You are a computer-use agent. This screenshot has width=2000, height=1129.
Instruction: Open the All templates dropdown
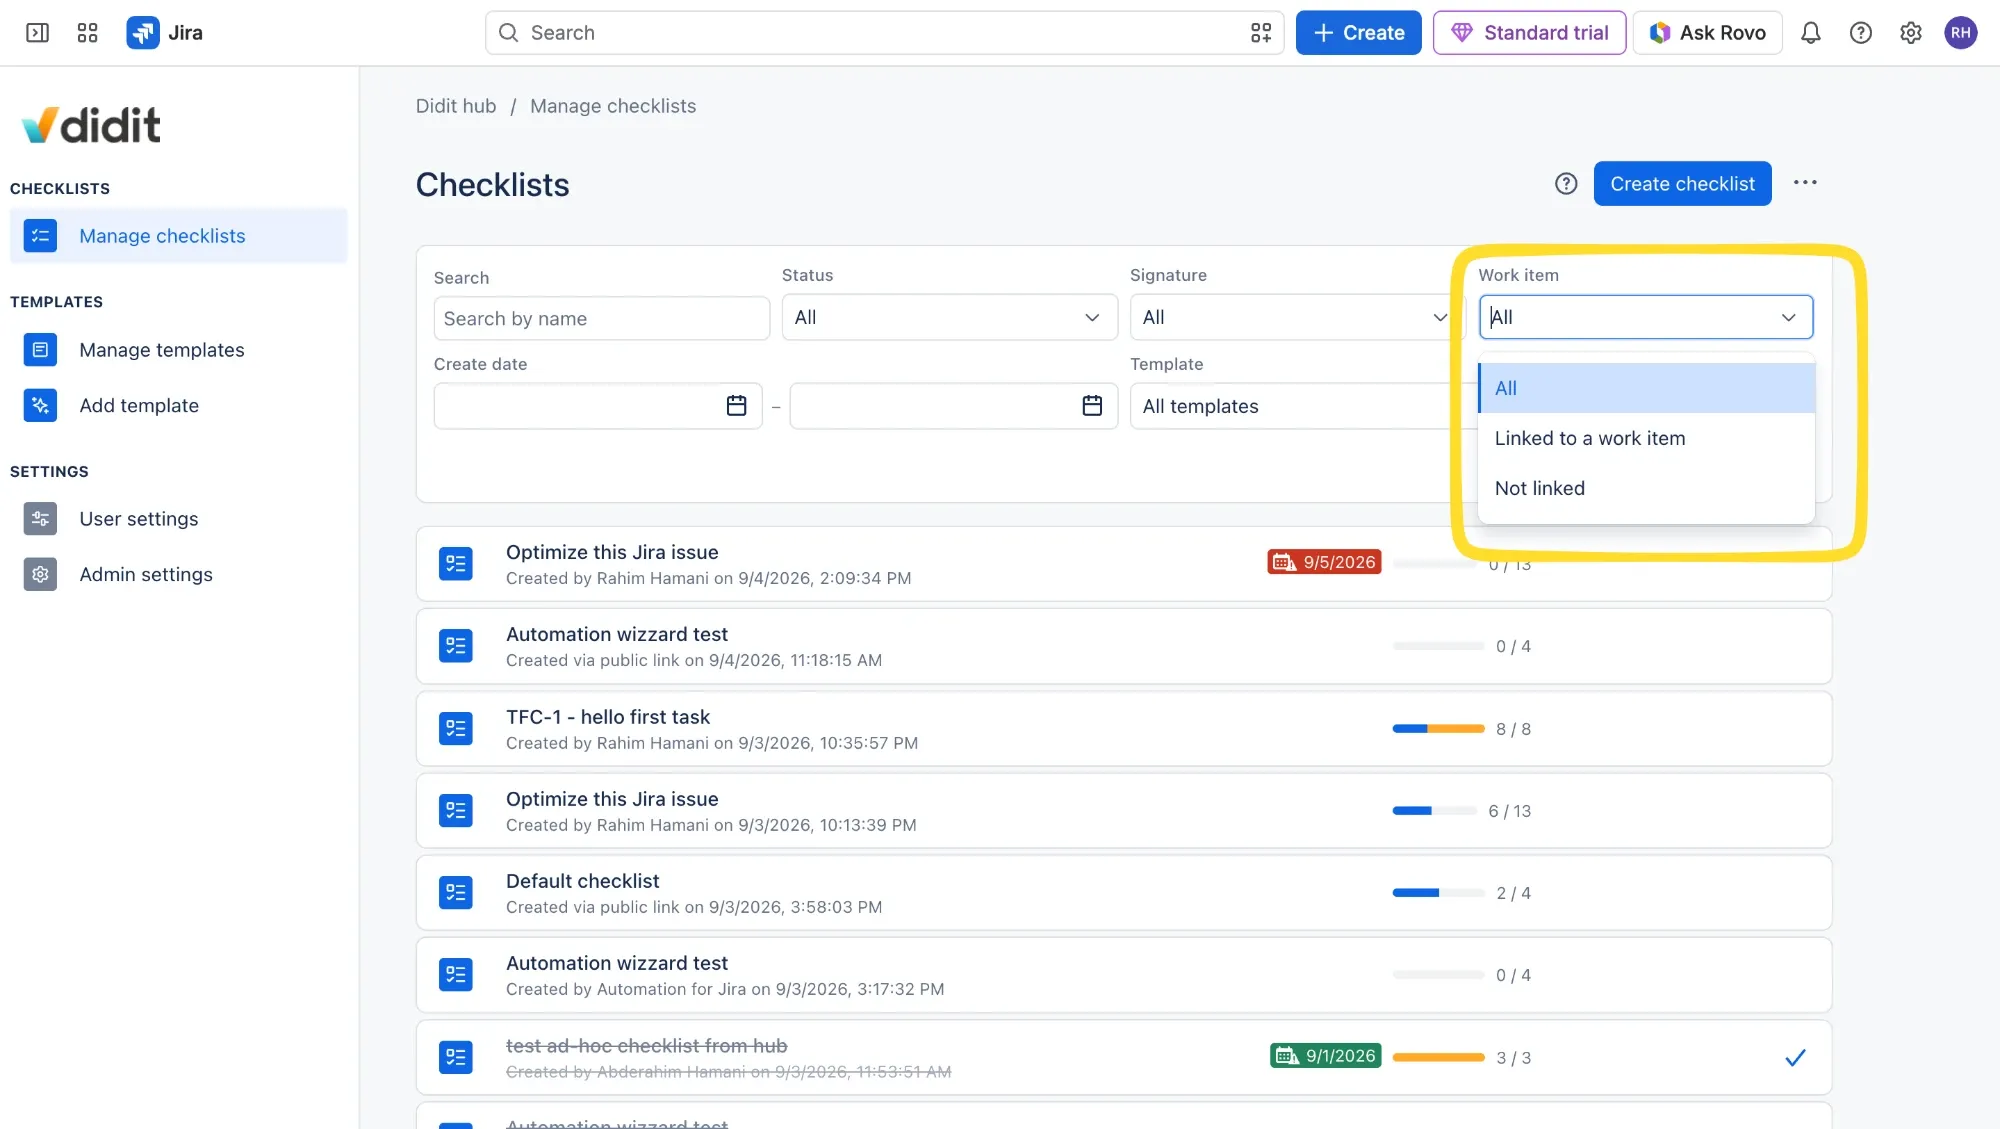tap(1304, 406)
